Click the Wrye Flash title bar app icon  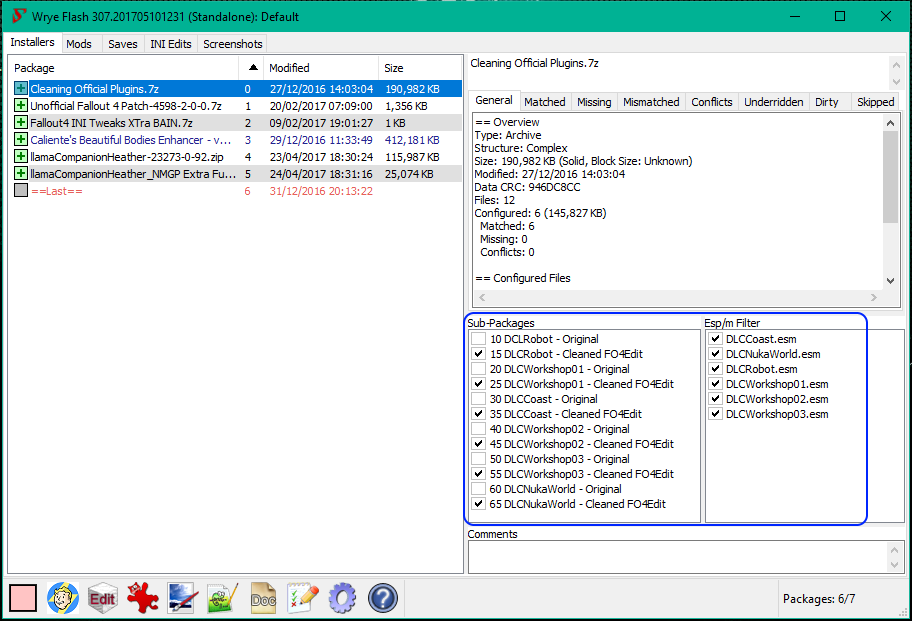click(19, 16)
